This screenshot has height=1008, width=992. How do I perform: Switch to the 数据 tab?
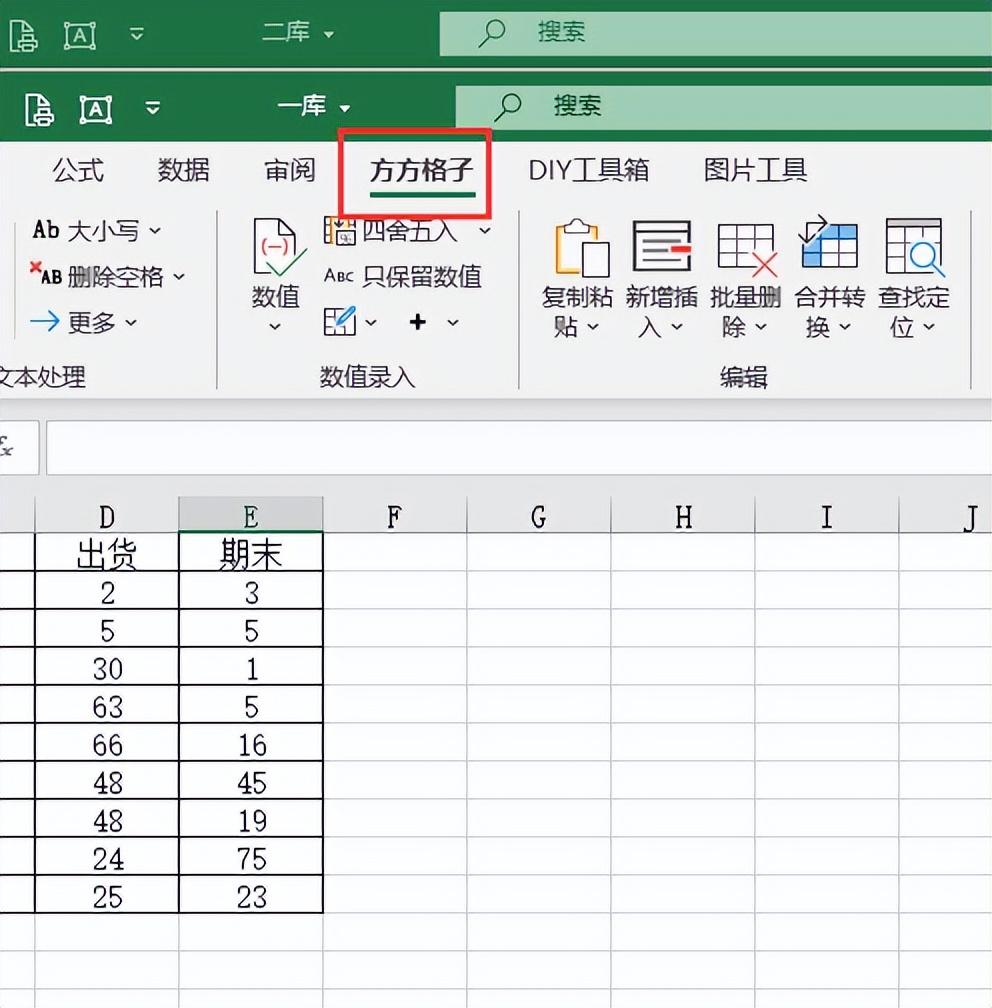pyautogui.click(x=183, y=171)
